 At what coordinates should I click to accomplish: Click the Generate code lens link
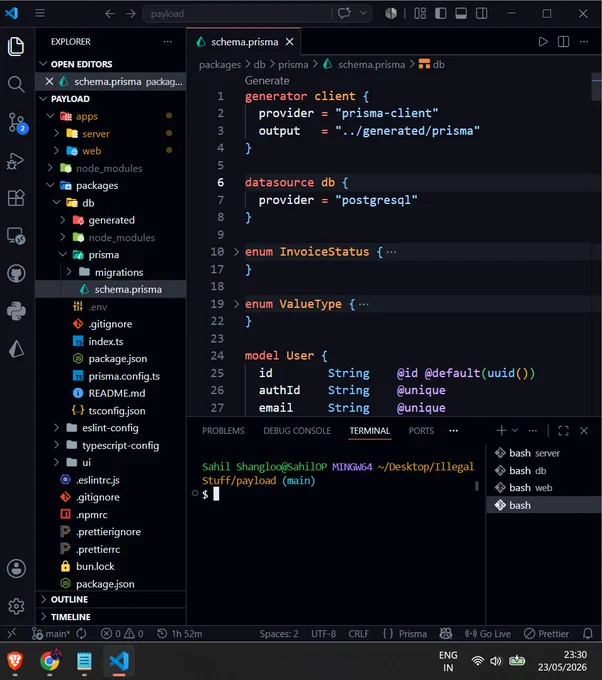[267, 81]
